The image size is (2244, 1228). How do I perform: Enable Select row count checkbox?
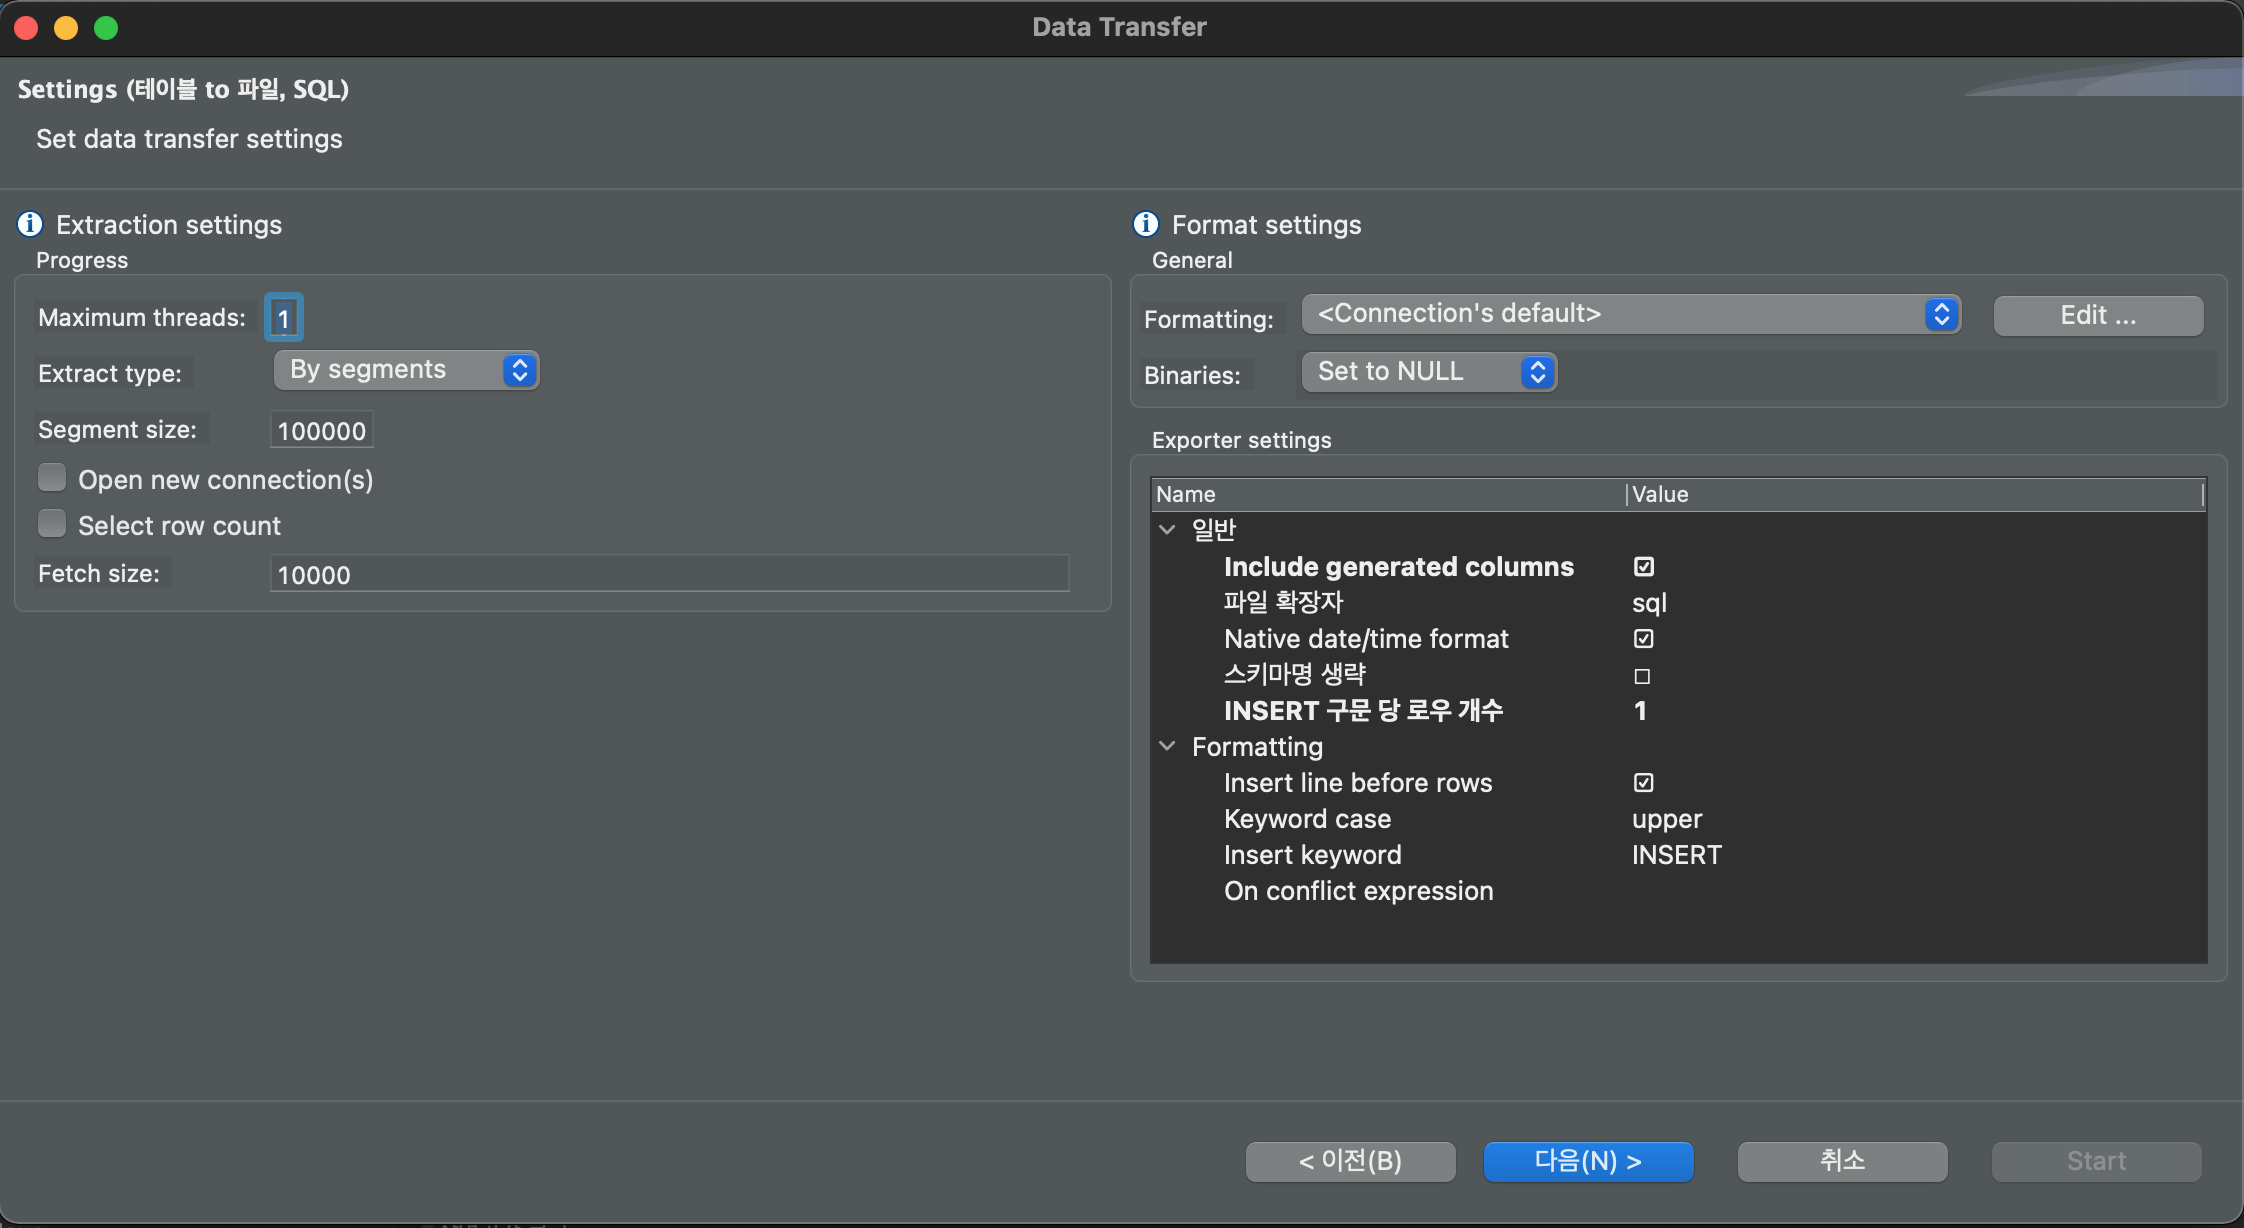click(x=52, y=524)
